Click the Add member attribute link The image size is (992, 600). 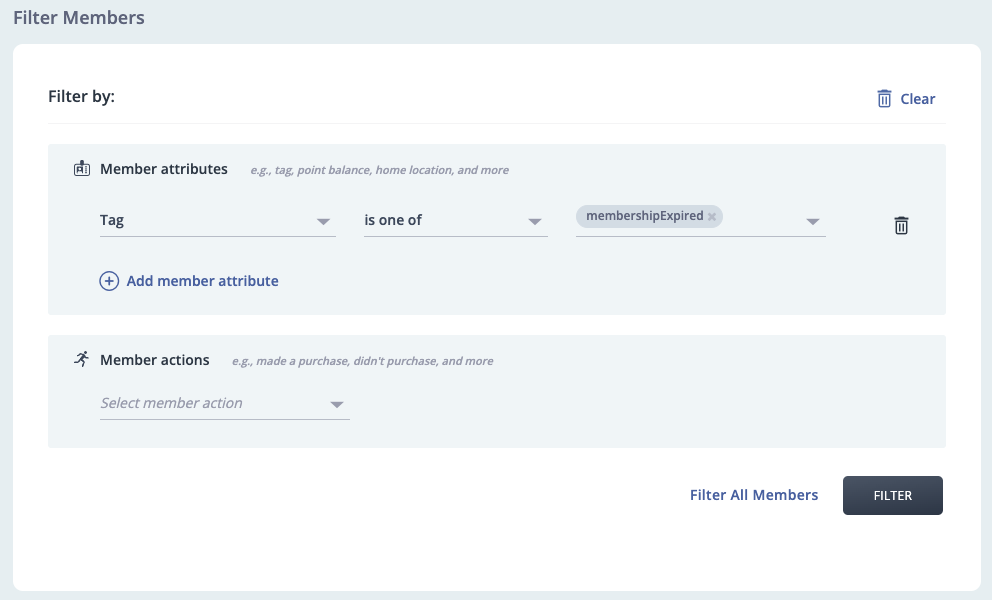click(202, 281)
